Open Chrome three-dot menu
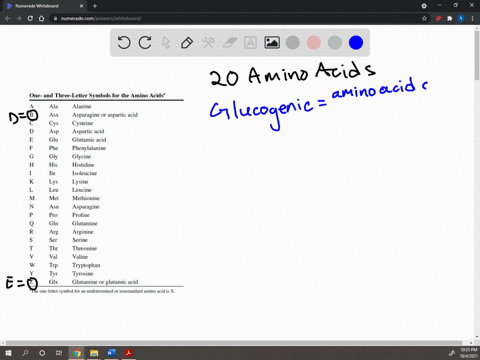This screenshot has width=480, height=360. point(472,18)
